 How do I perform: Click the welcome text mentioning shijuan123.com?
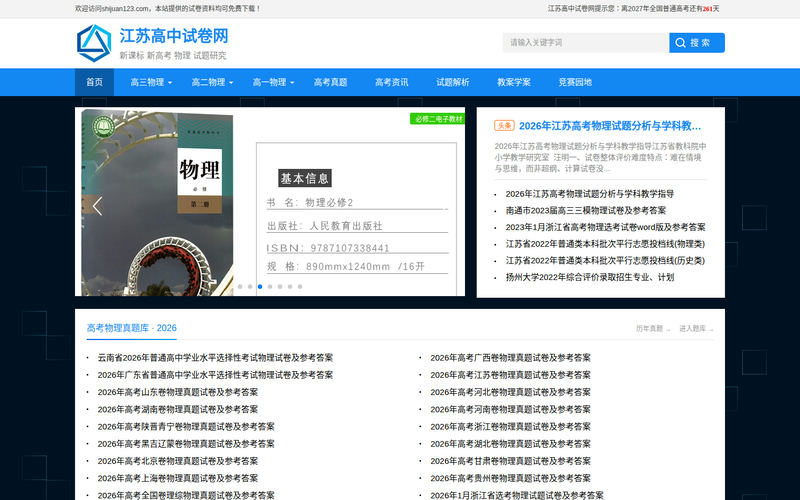tap(167, 9)
